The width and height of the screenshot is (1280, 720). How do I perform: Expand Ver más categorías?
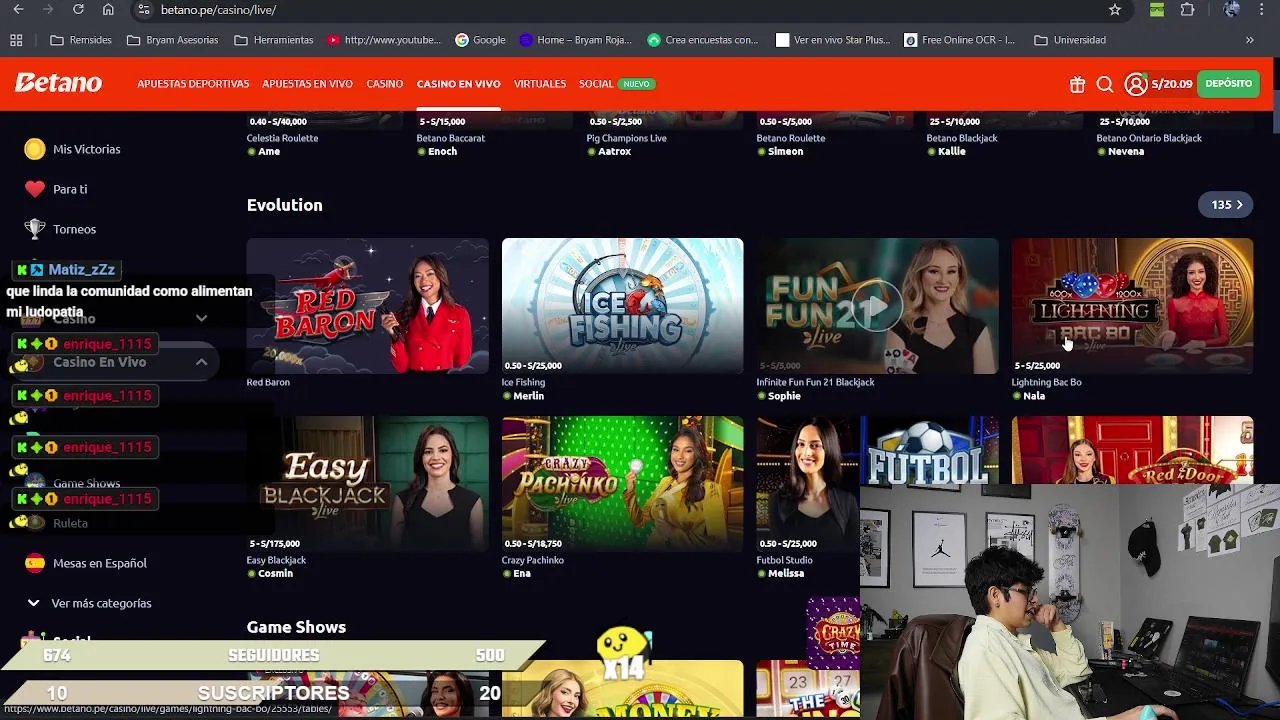89,603
